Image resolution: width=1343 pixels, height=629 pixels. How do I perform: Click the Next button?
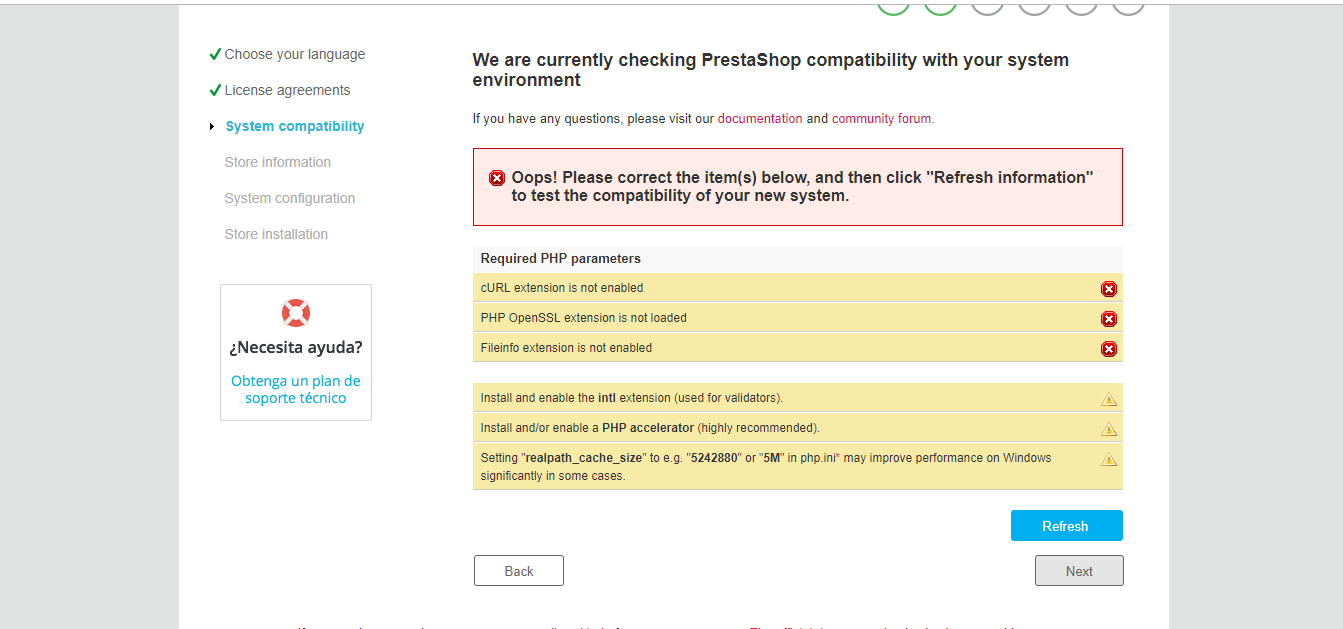(x=1079, y=571)
